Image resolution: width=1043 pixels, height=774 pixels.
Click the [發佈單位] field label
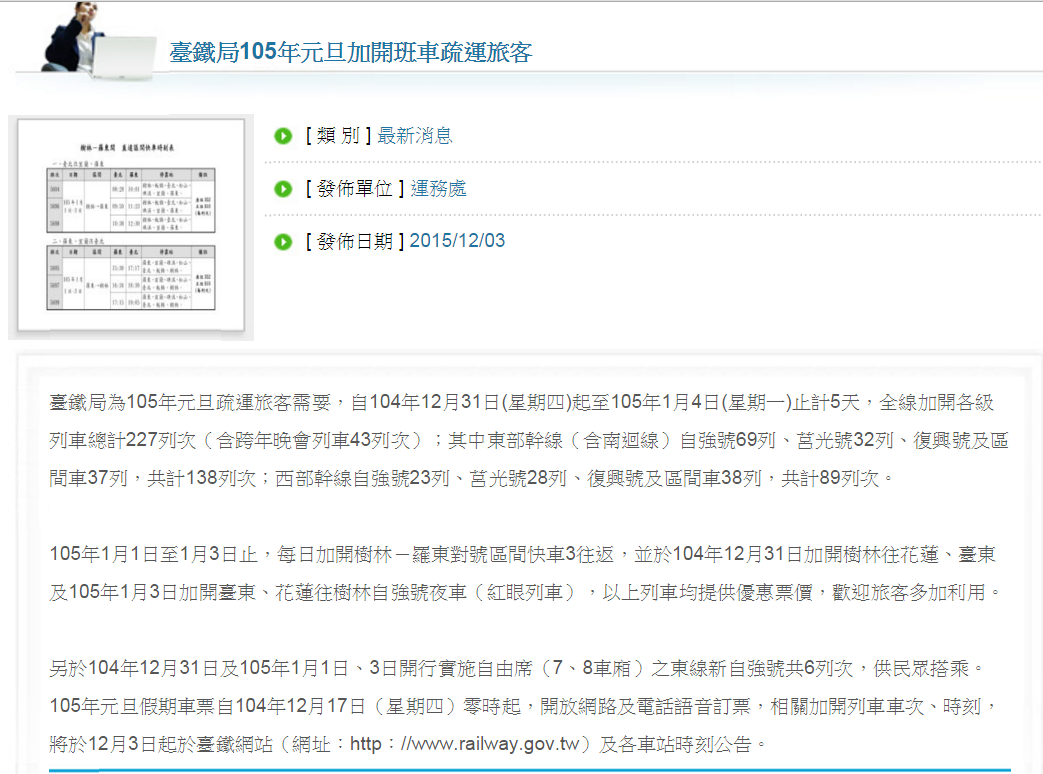point(355,189)
